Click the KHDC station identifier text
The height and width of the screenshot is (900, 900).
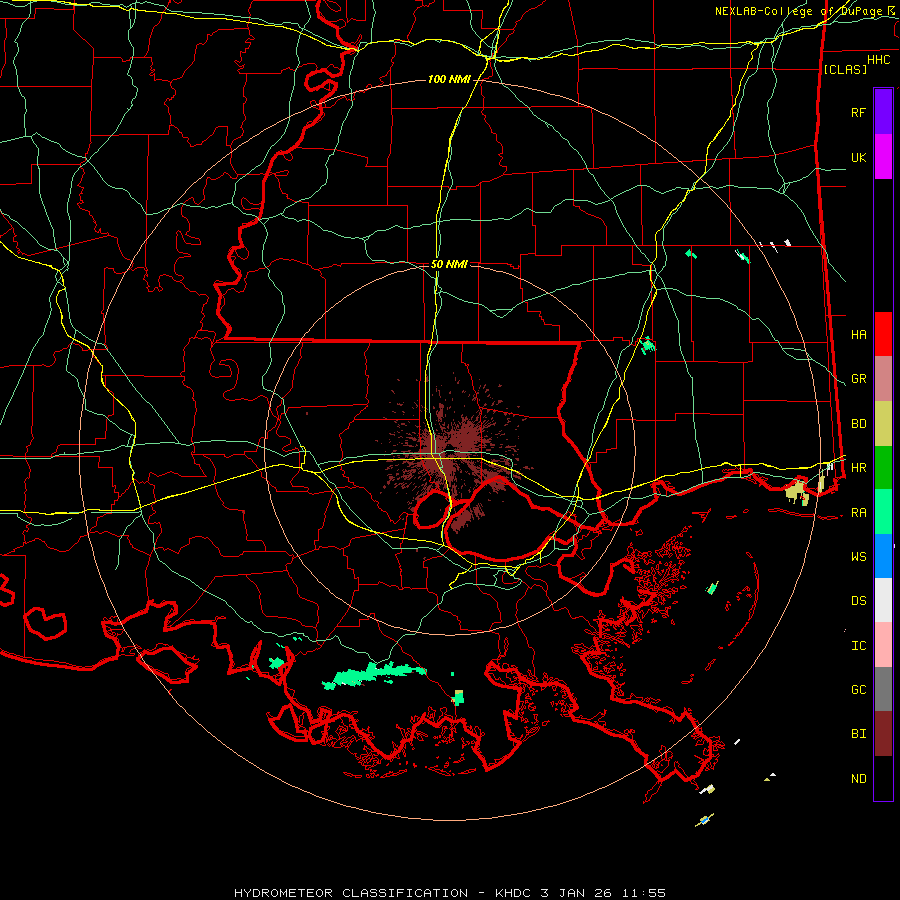[514, 893]
